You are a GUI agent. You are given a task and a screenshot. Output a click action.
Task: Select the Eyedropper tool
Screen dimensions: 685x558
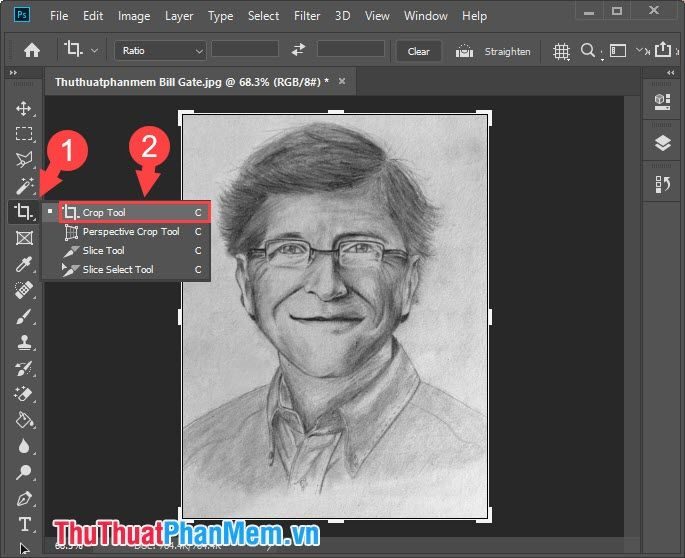(24, 264)
